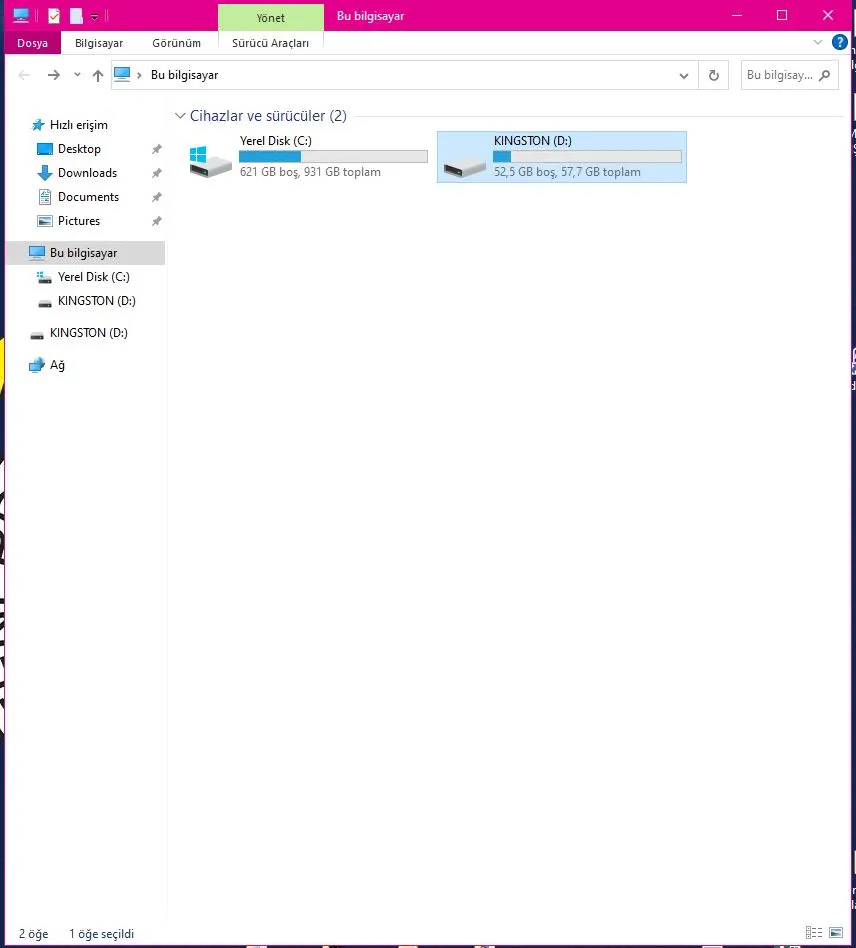The height and width of the screenshot is (948, 856).
Task: Click the pin icon next to Desktop
Action: point(157,149)
